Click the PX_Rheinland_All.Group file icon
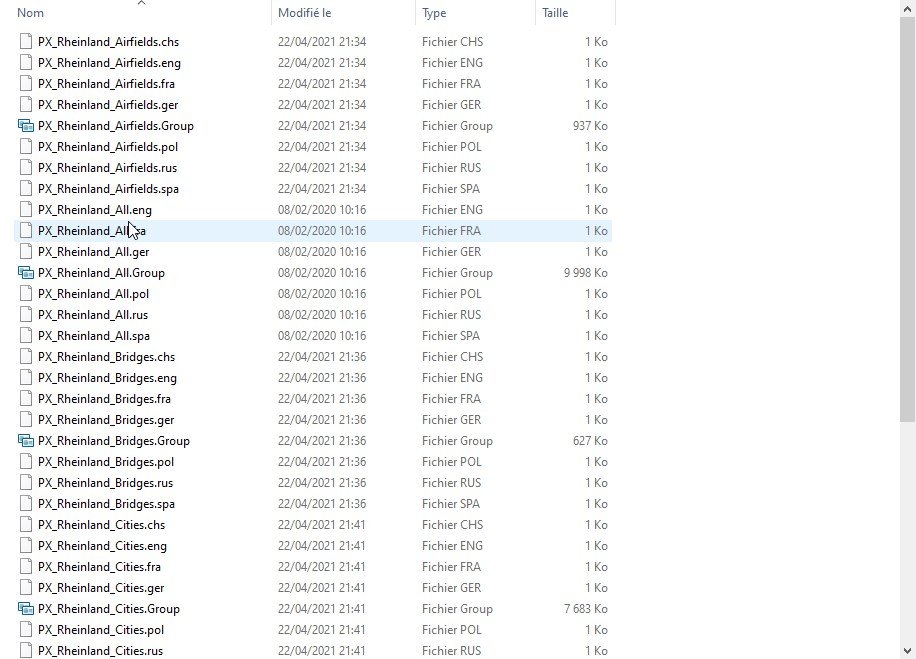Image resolution: width=916 pixels, height=659 pixels. pyautogui.click(x=26, y=273)
